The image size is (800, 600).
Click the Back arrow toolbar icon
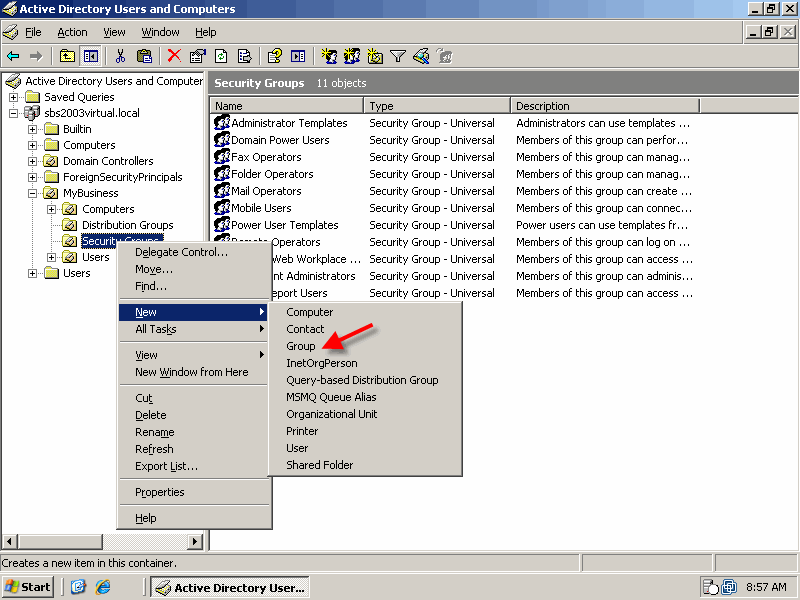[x=13, y=56]
